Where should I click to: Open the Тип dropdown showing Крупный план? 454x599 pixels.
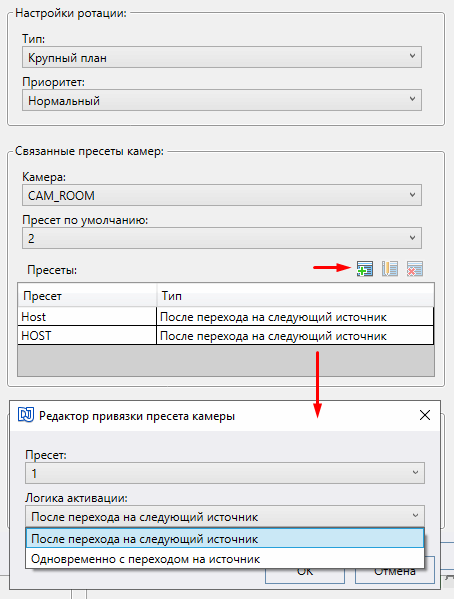tap(222, 57)
